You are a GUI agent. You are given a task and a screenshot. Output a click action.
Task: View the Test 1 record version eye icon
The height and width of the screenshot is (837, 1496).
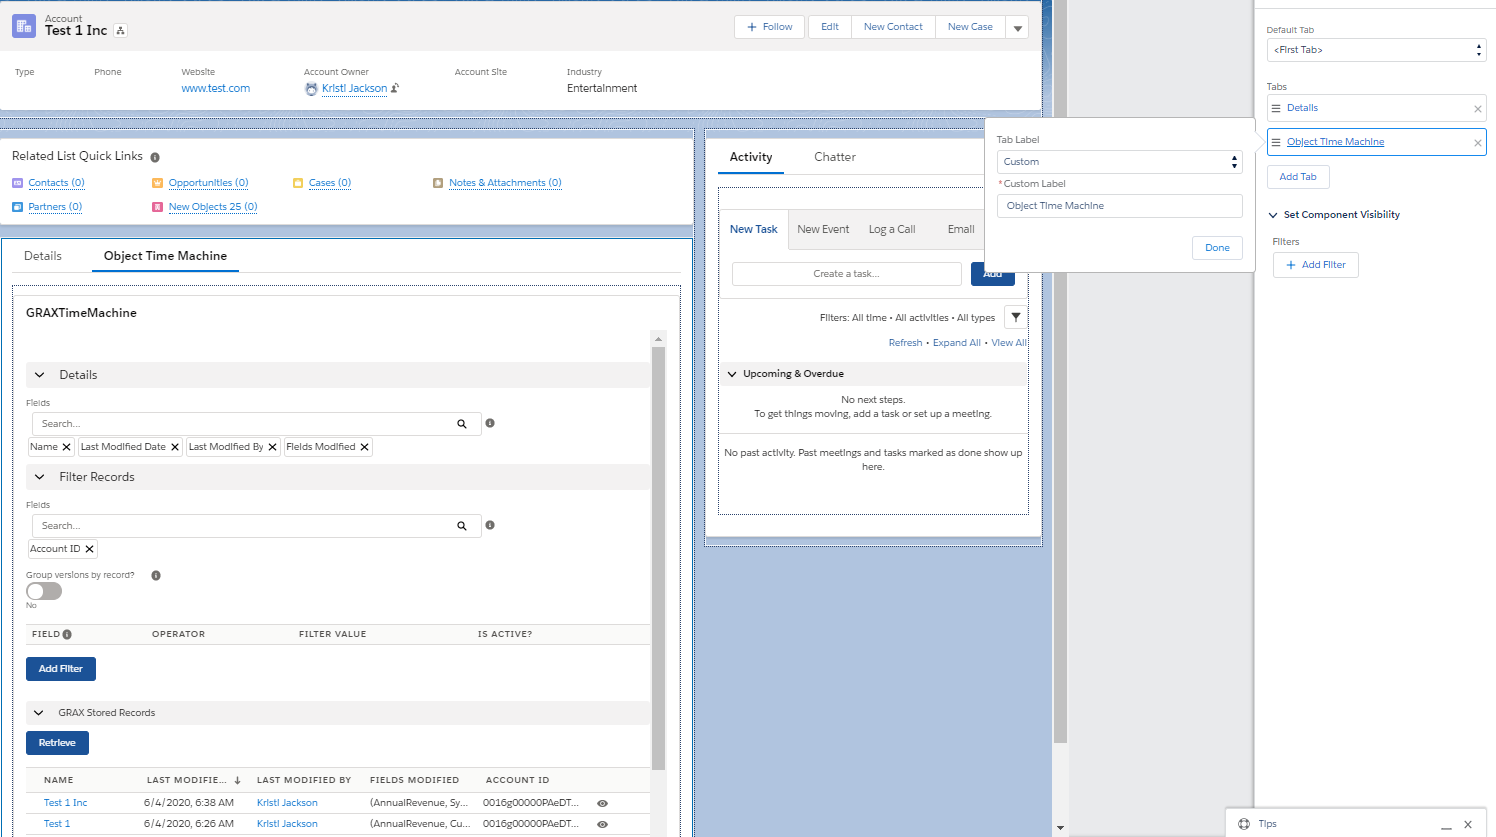click(602, 824)
